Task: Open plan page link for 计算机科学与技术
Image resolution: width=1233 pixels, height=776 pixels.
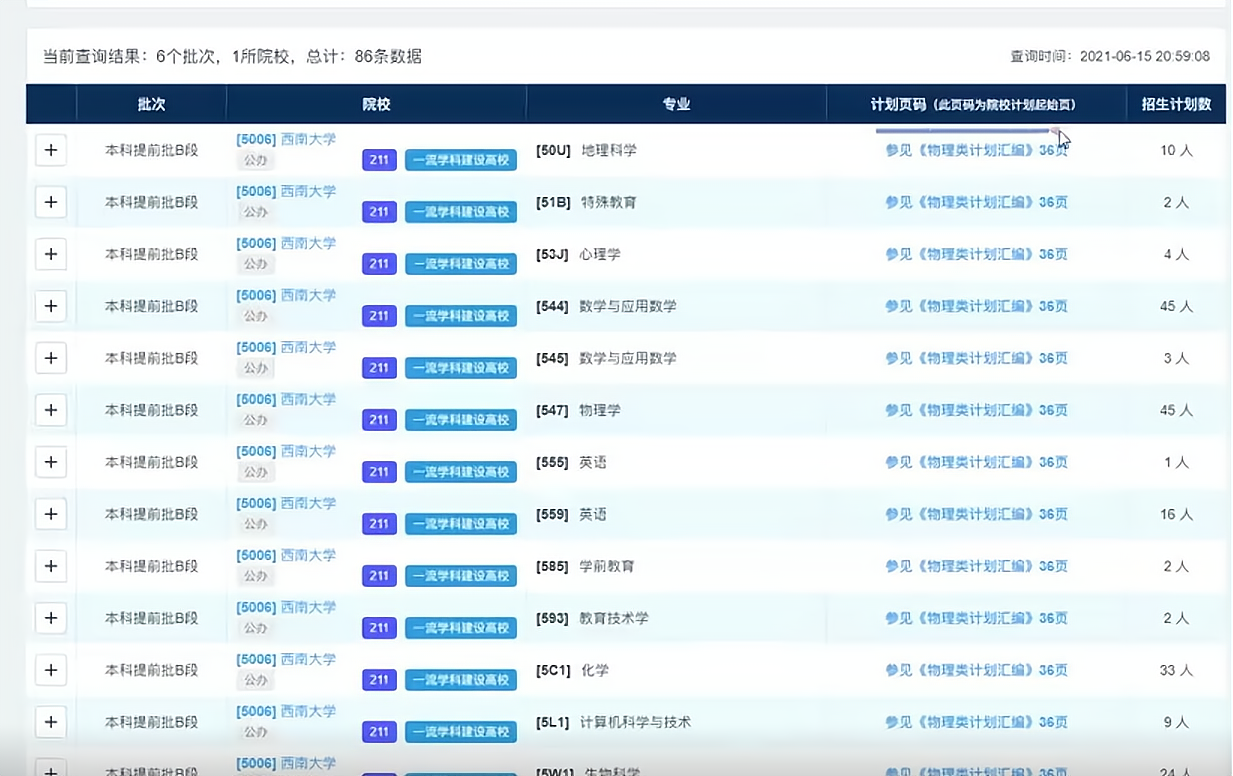Action: coord(976,722)
